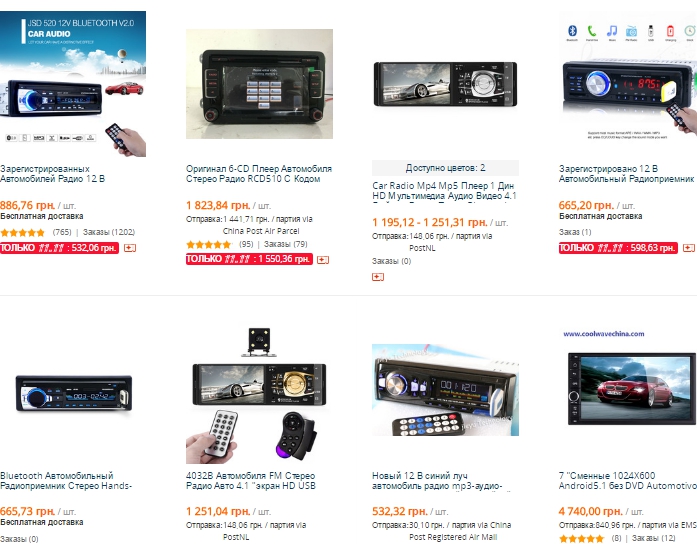Click star rating of the 4 740,00 грн. Android unit
Image resolution: width=697 pixels, height=544 pixels.
click(x=581, y=539)
